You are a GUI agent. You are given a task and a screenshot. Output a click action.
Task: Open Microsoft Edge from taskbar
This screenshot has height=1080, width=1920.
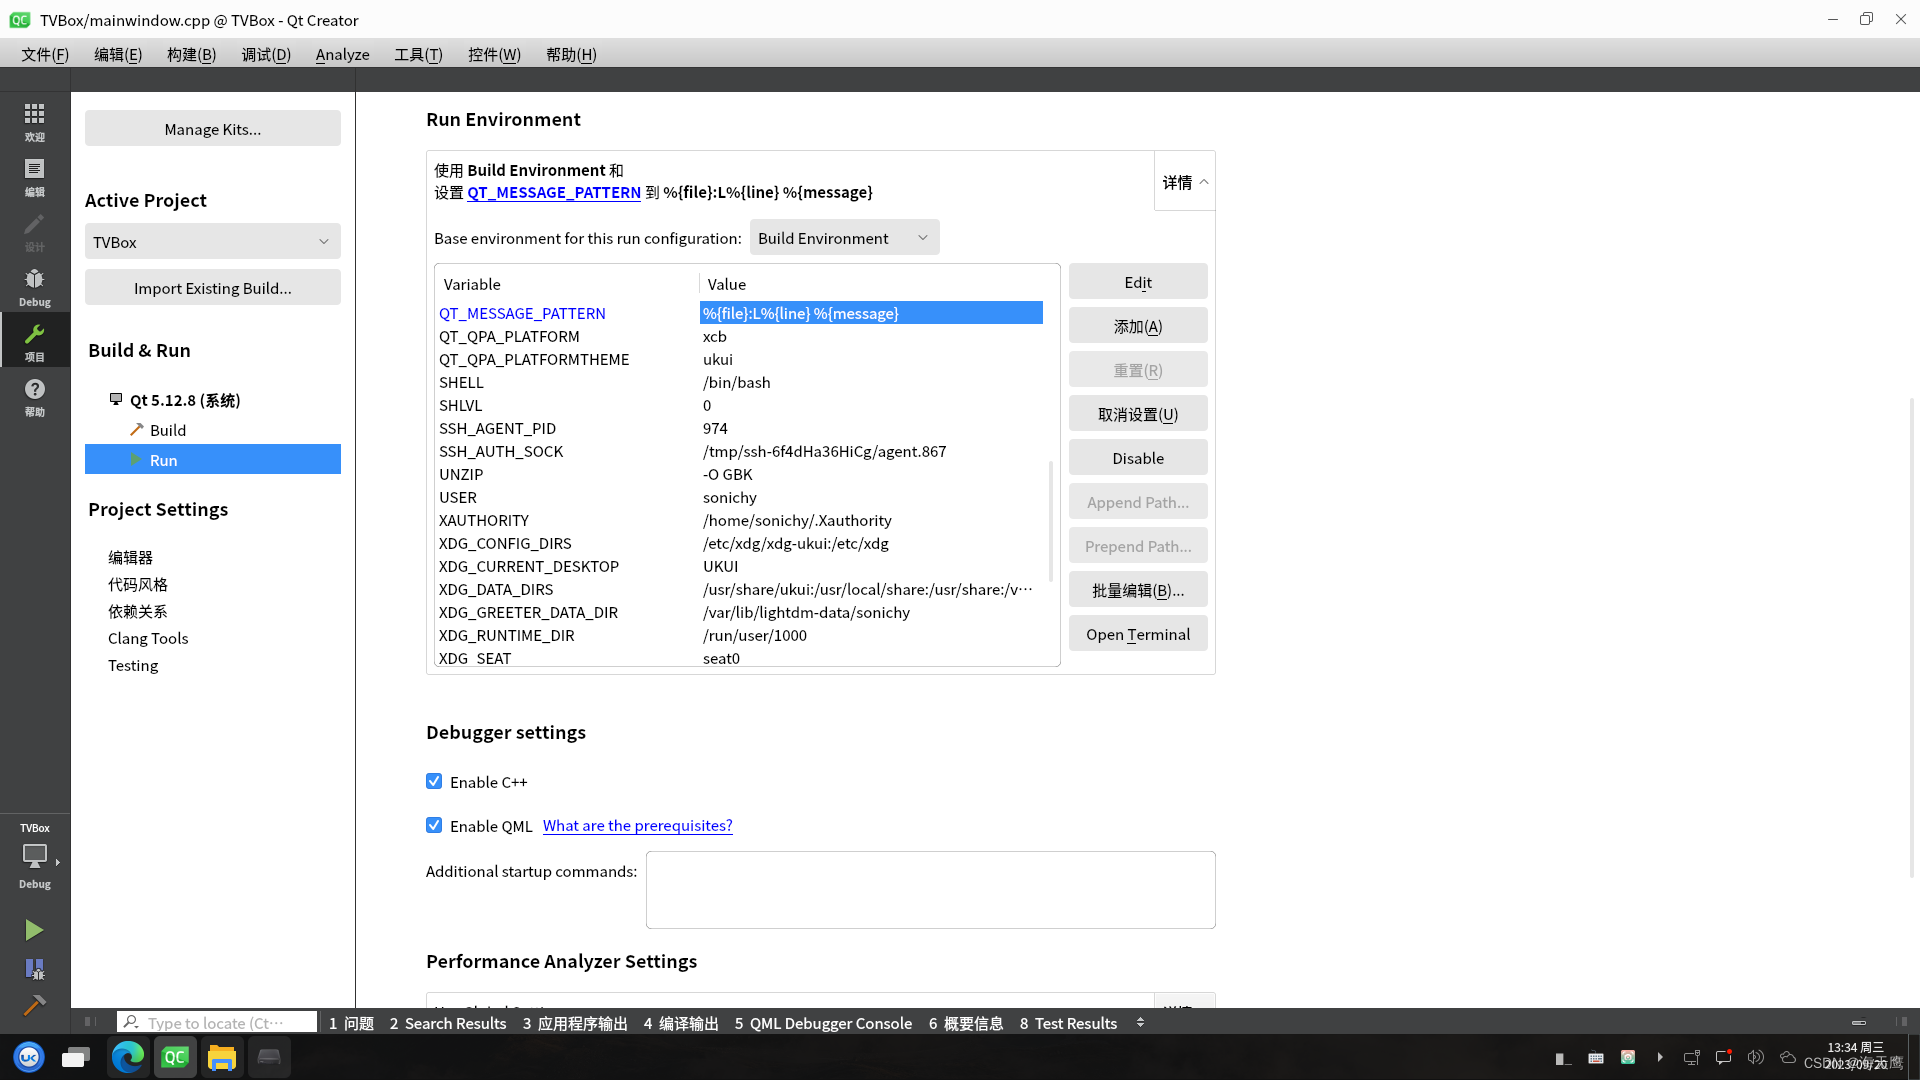pyautogui.click(x=128, y=1057)
